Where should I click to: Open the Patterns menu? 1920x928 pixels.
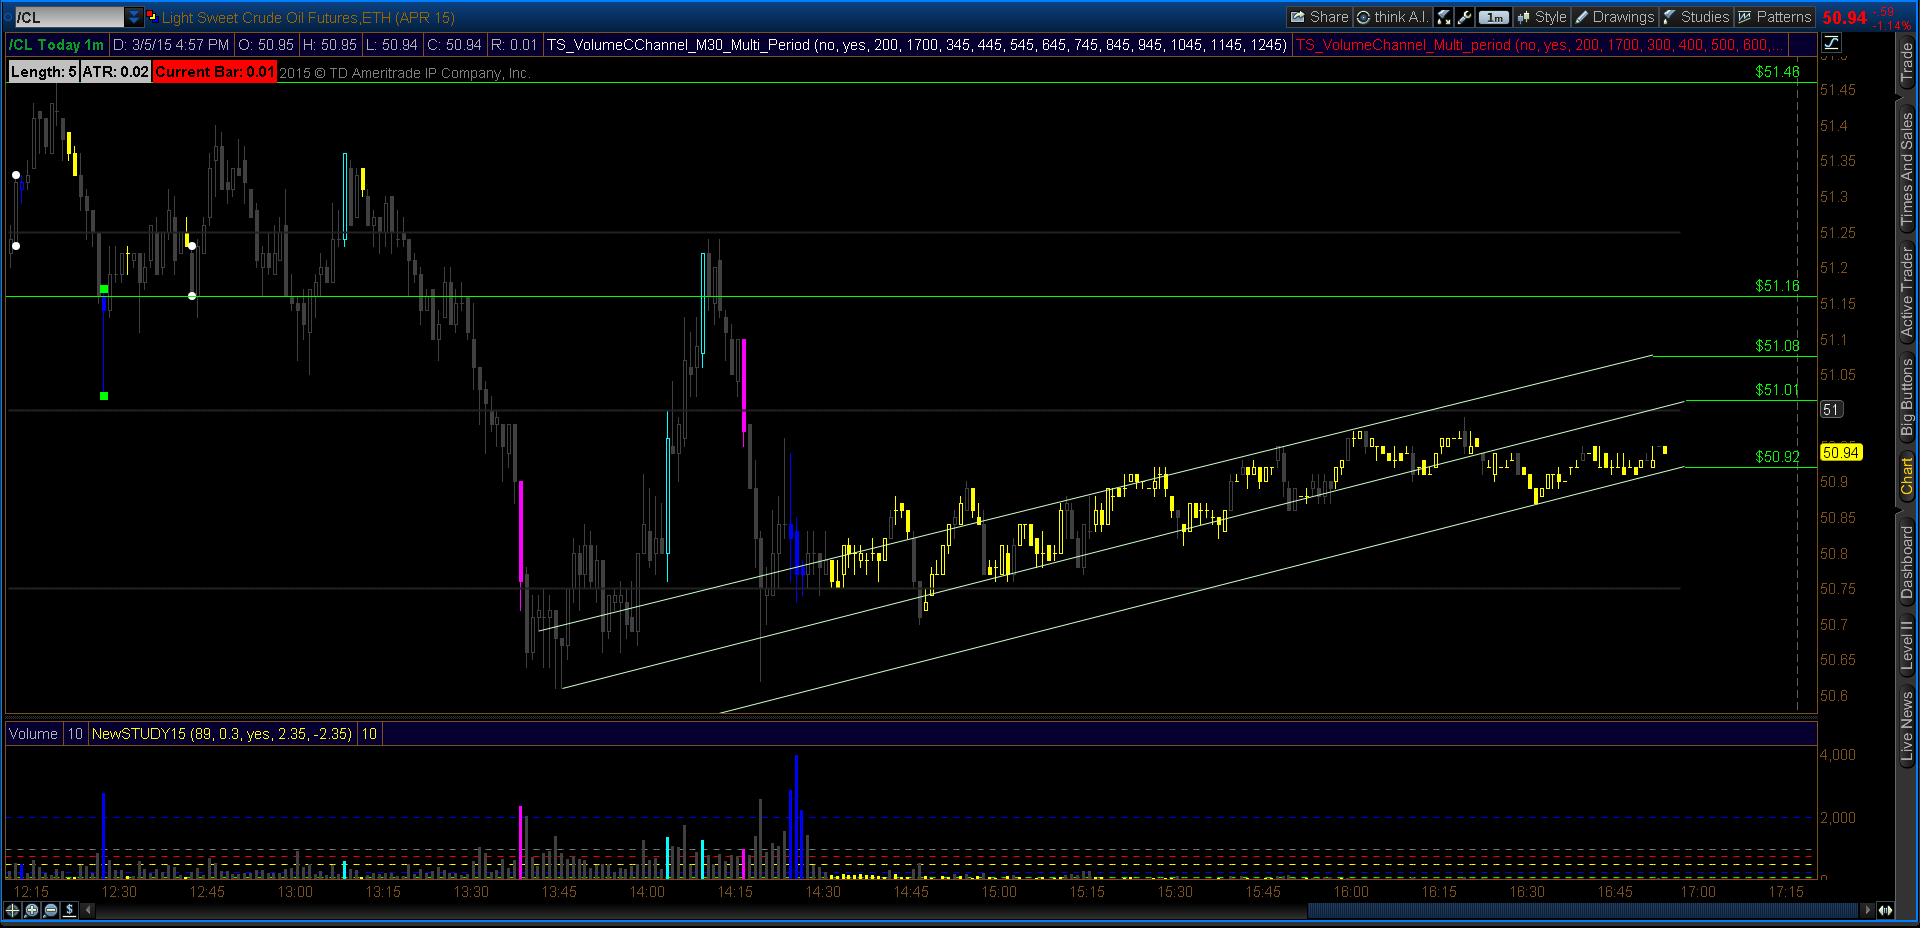pos(1775,17)
